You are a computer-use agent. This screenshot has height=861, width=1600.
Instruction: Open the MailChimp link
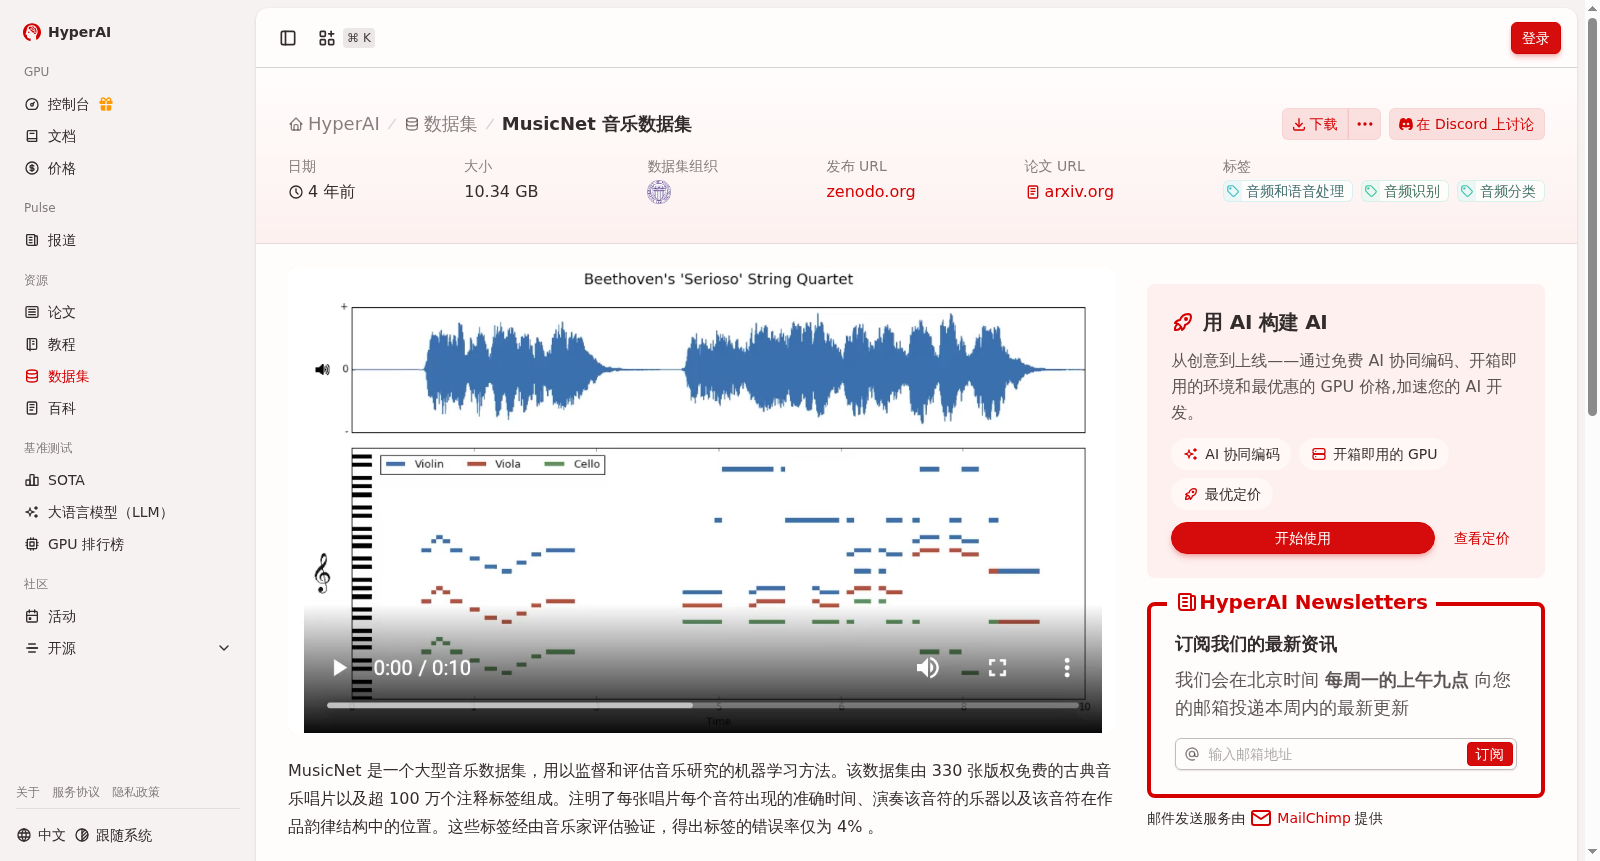pos(1301,818)
